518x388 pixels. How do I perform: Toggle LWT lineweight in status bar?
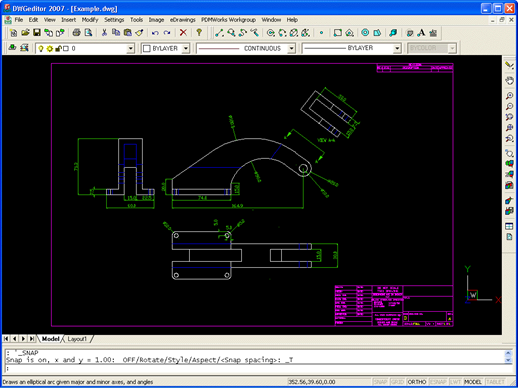click(455, 382)
